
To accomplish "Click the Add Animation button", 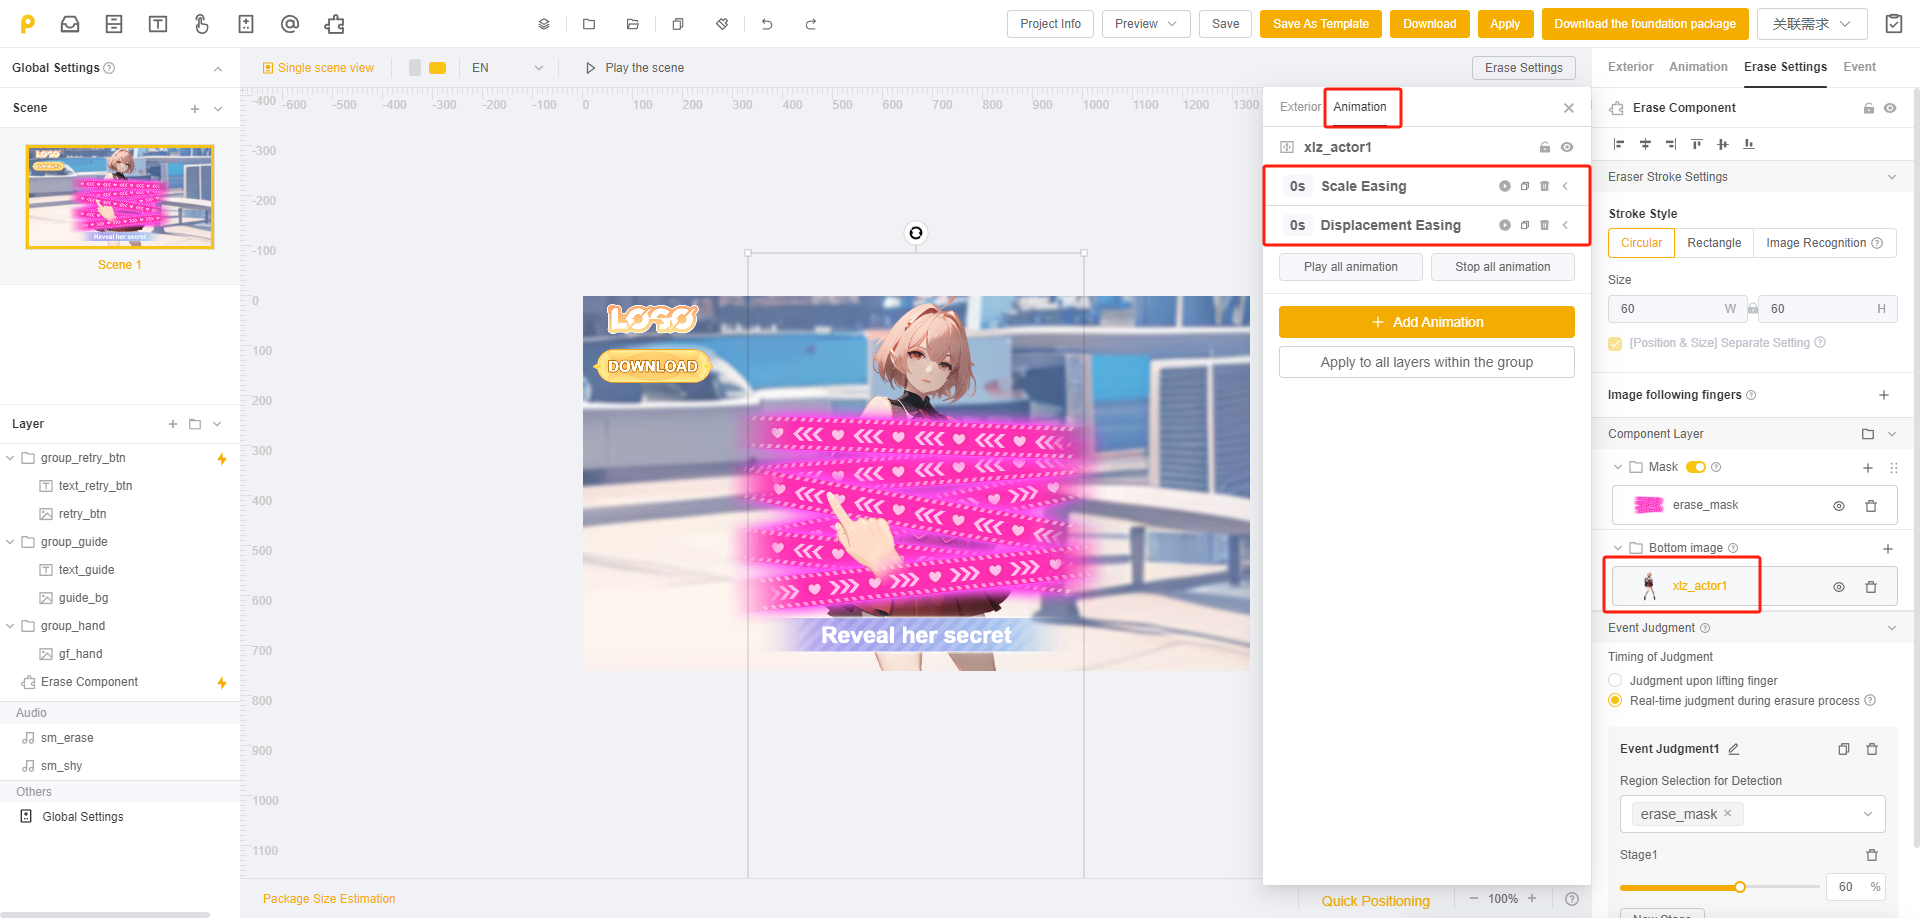I will 1427,322.
